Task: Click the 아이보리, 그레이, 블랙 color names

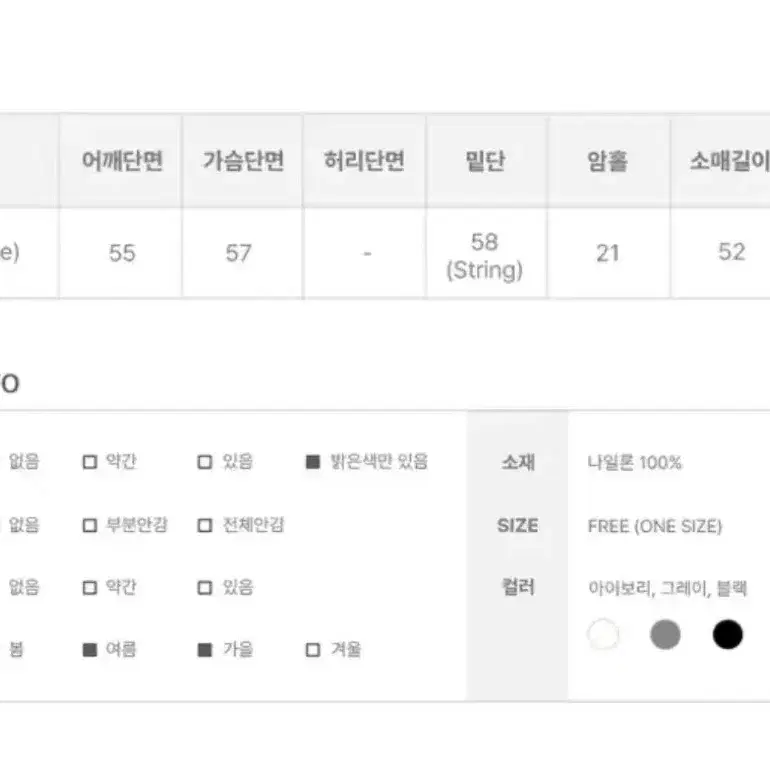Action: click(x=667, y=588)
